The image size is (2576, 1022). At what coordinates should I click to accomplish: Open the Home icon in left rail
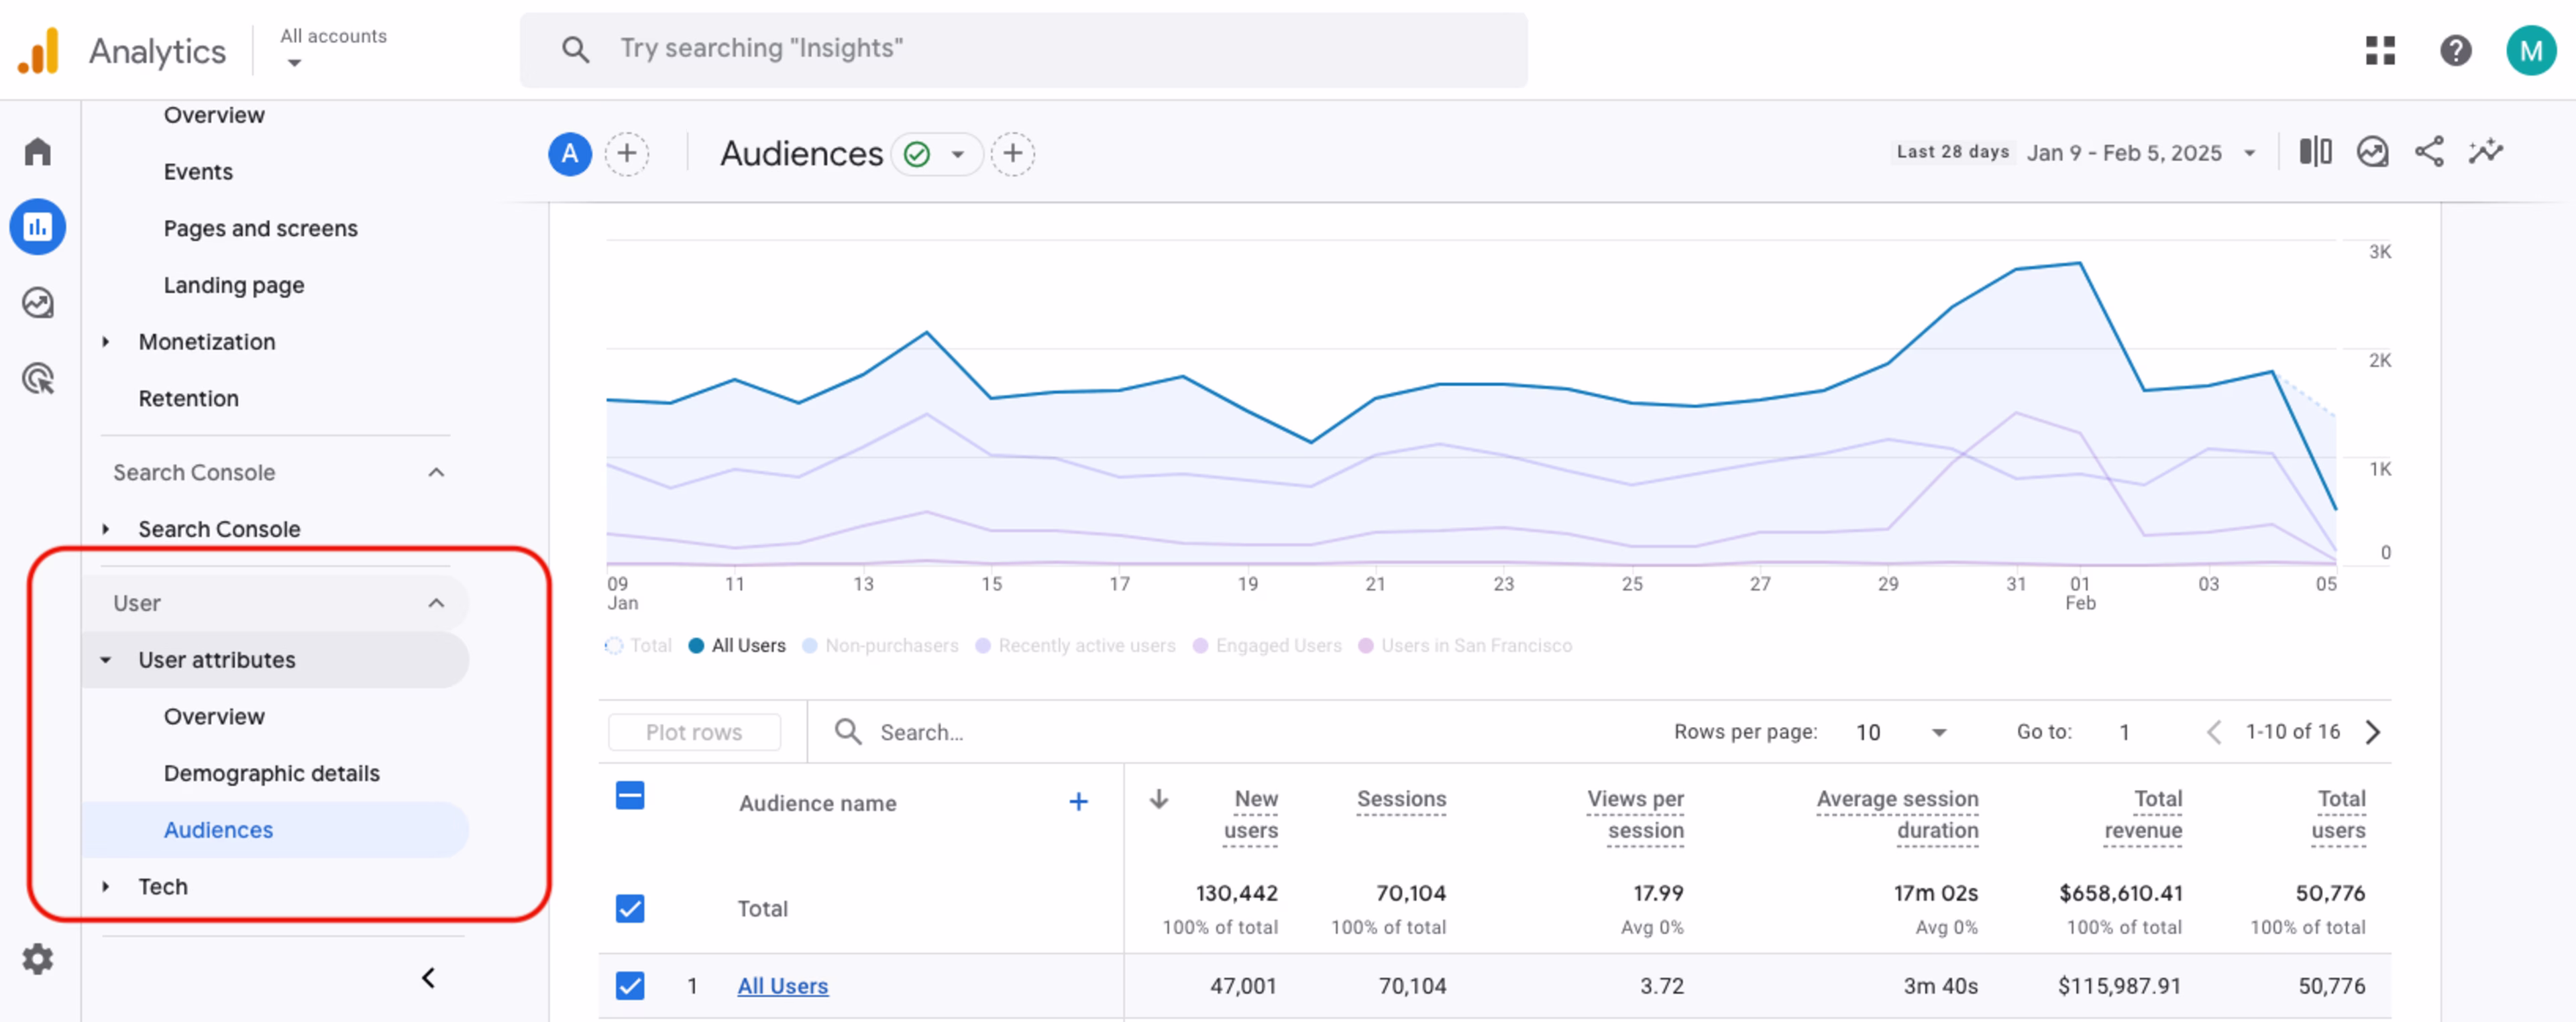click(38, 152)
